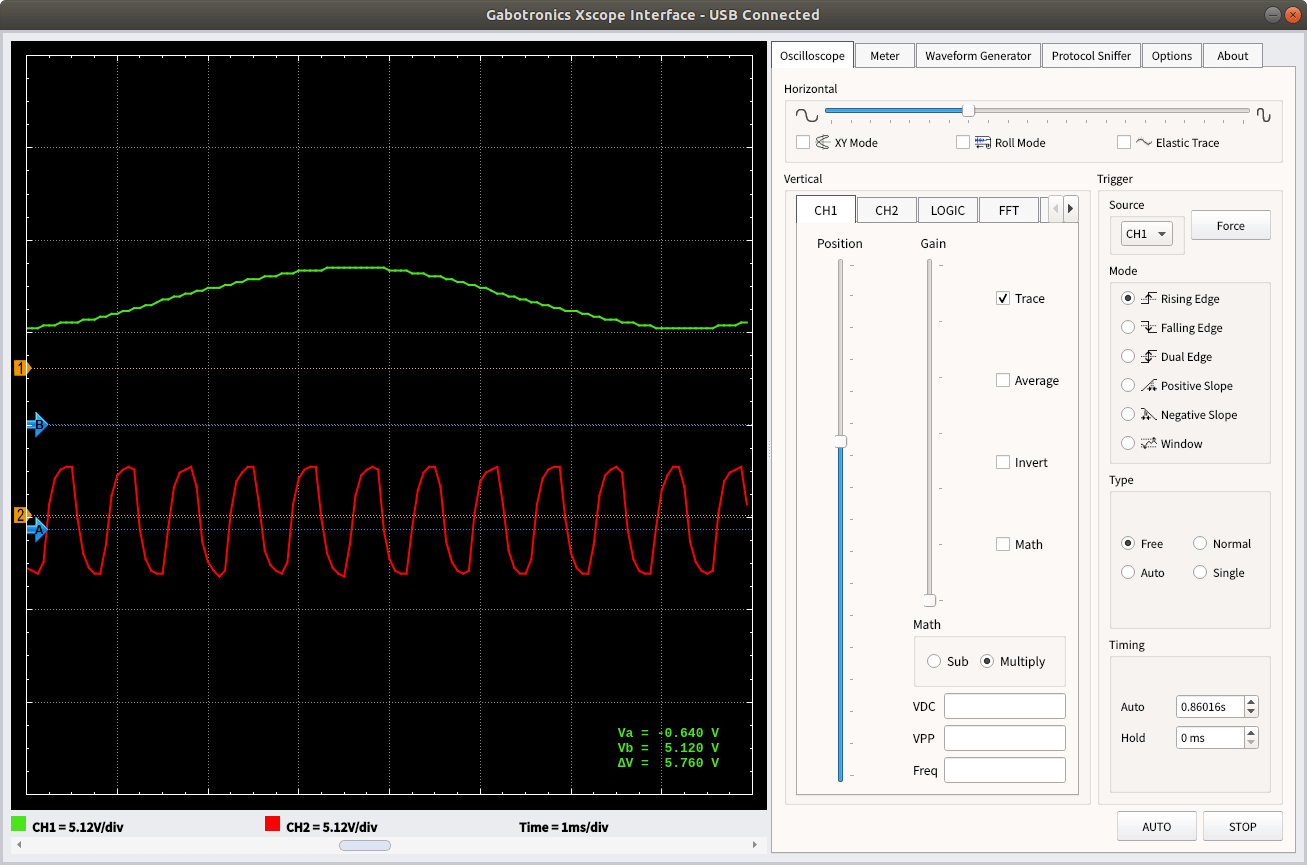
Task: Select Falling Edge trigger mode
Action: pyautogui.click(x=1128, y=327)
